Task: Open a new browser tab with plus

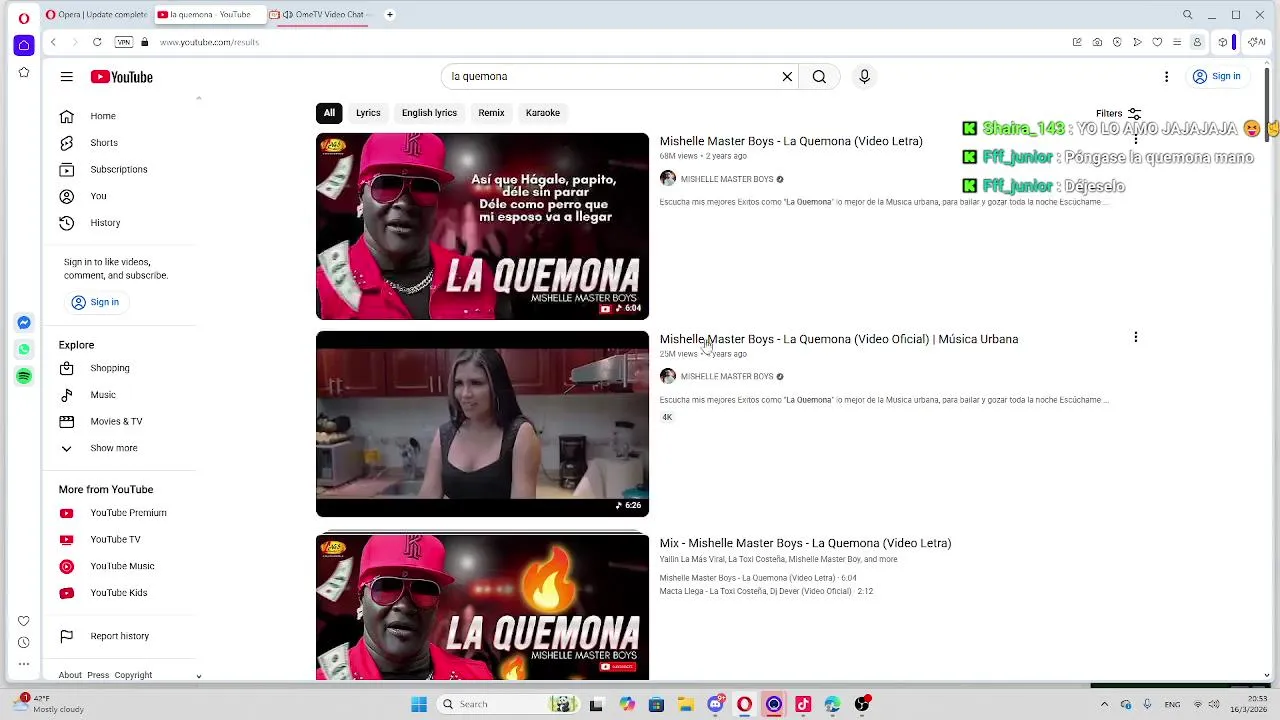Action: (x=390, y=14)
